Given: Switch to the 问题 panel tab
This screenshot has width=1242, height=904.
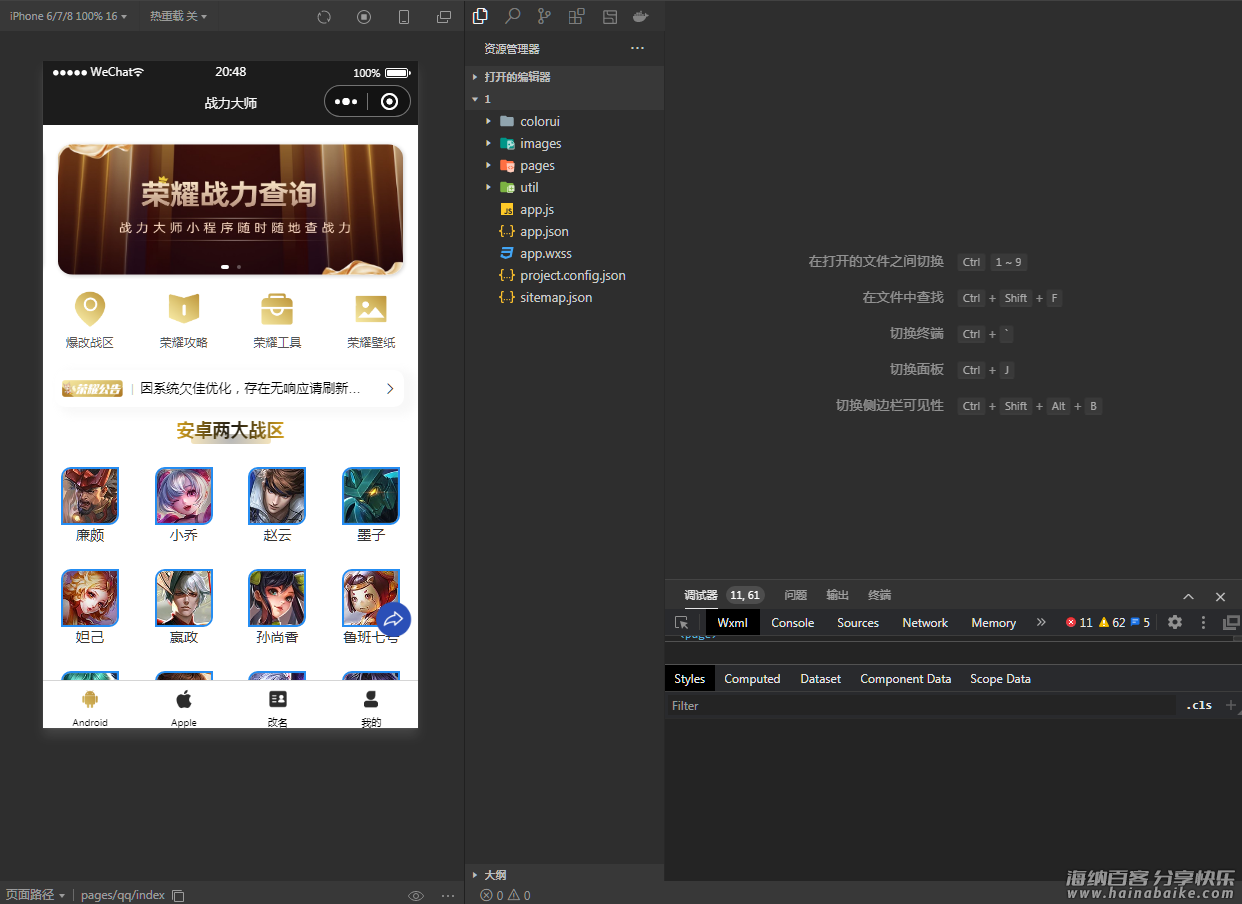Looking at the screenshot, I should click(796, 595).
